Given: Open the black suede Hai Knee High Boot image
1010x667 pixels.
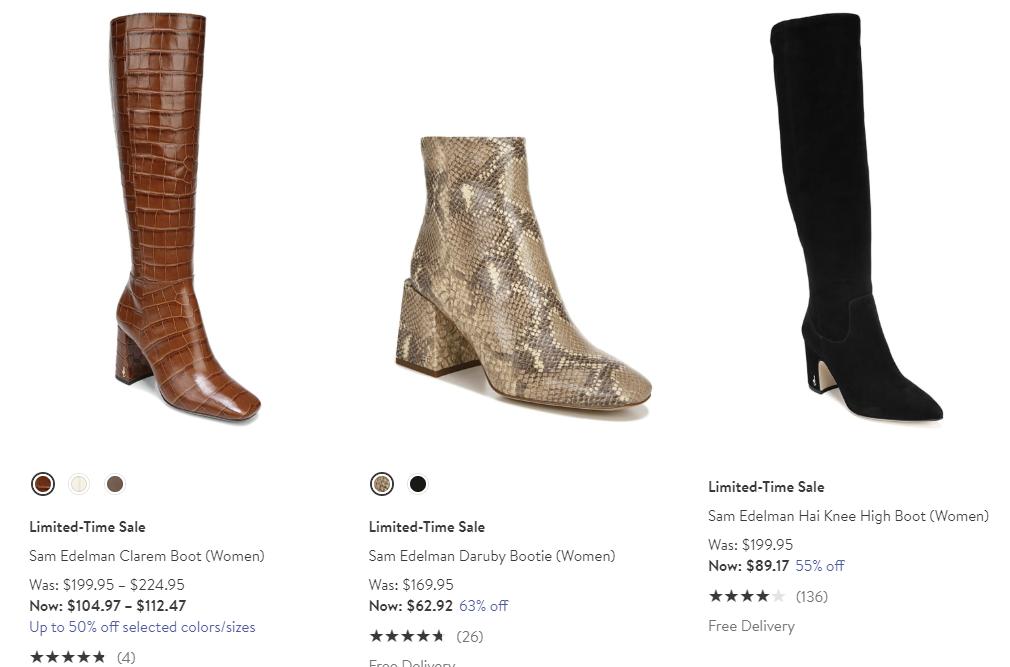Looking at the screenshot, I should coord(850,220).
